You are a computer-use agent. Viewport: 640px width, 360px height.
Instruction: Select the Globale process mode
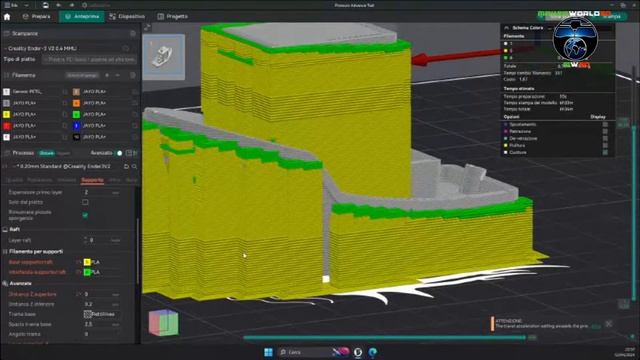click(x=46, y=153)
